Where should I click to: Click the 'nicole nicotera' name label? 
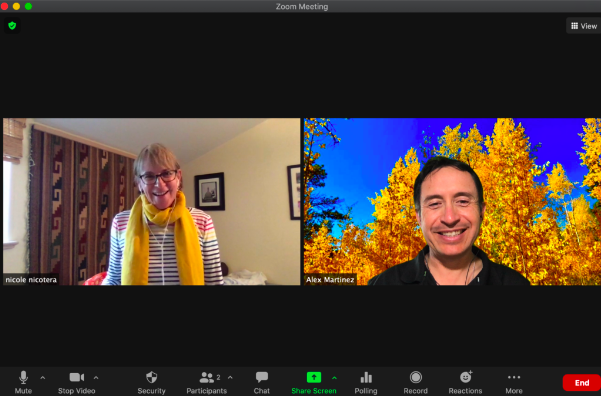click(31, 279)
